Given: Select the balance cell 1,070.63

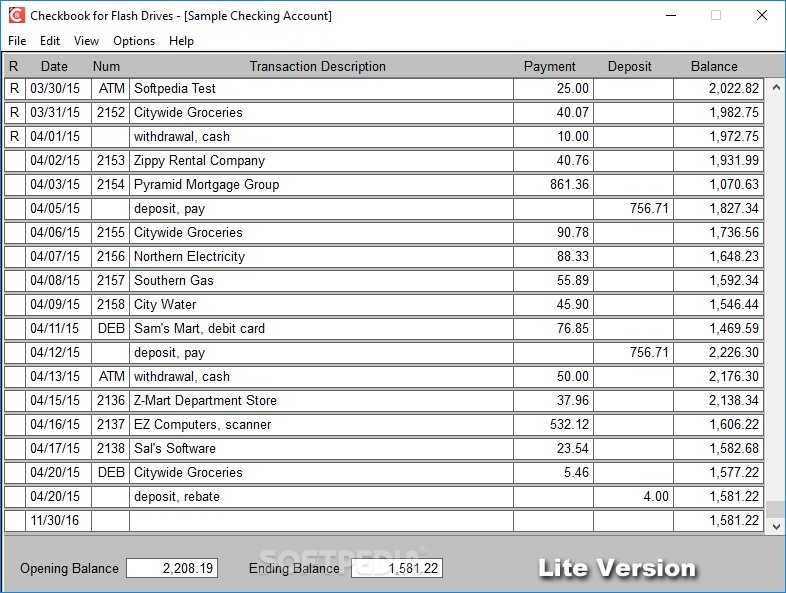Looking at the screenshot, I should (718, 185).
